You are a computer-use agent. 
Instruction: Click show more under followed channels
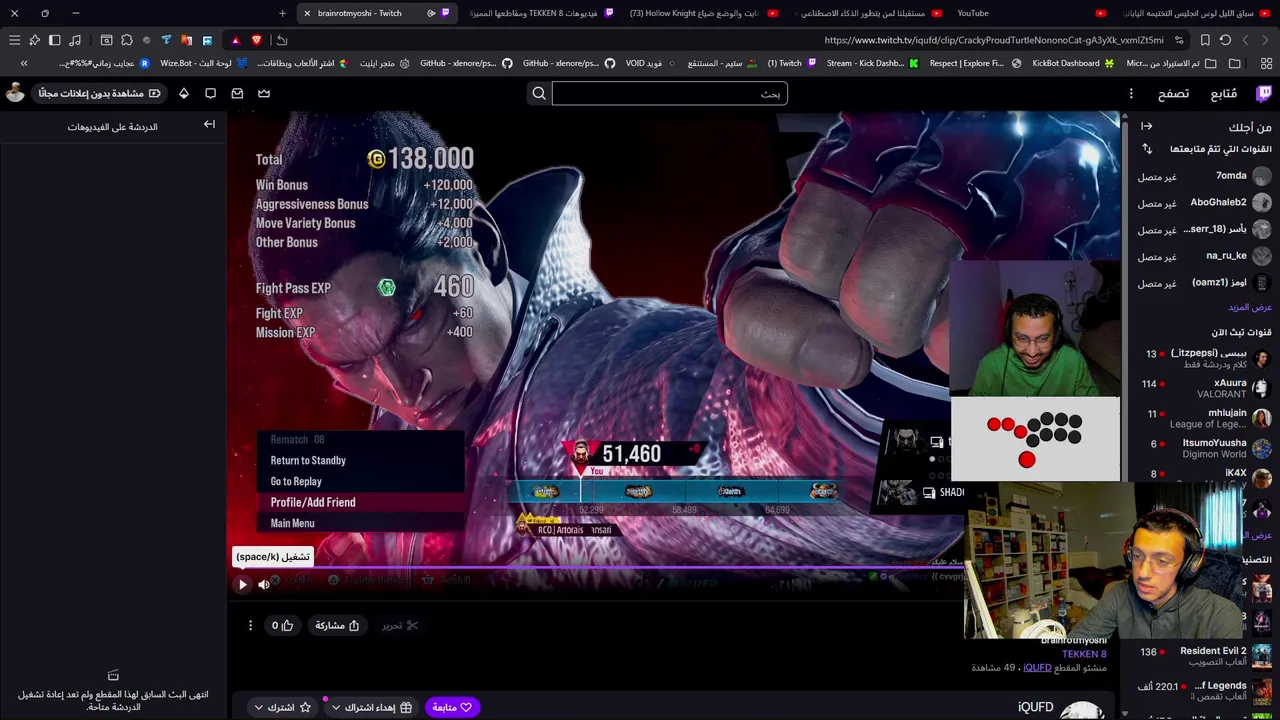[1249, 307]
